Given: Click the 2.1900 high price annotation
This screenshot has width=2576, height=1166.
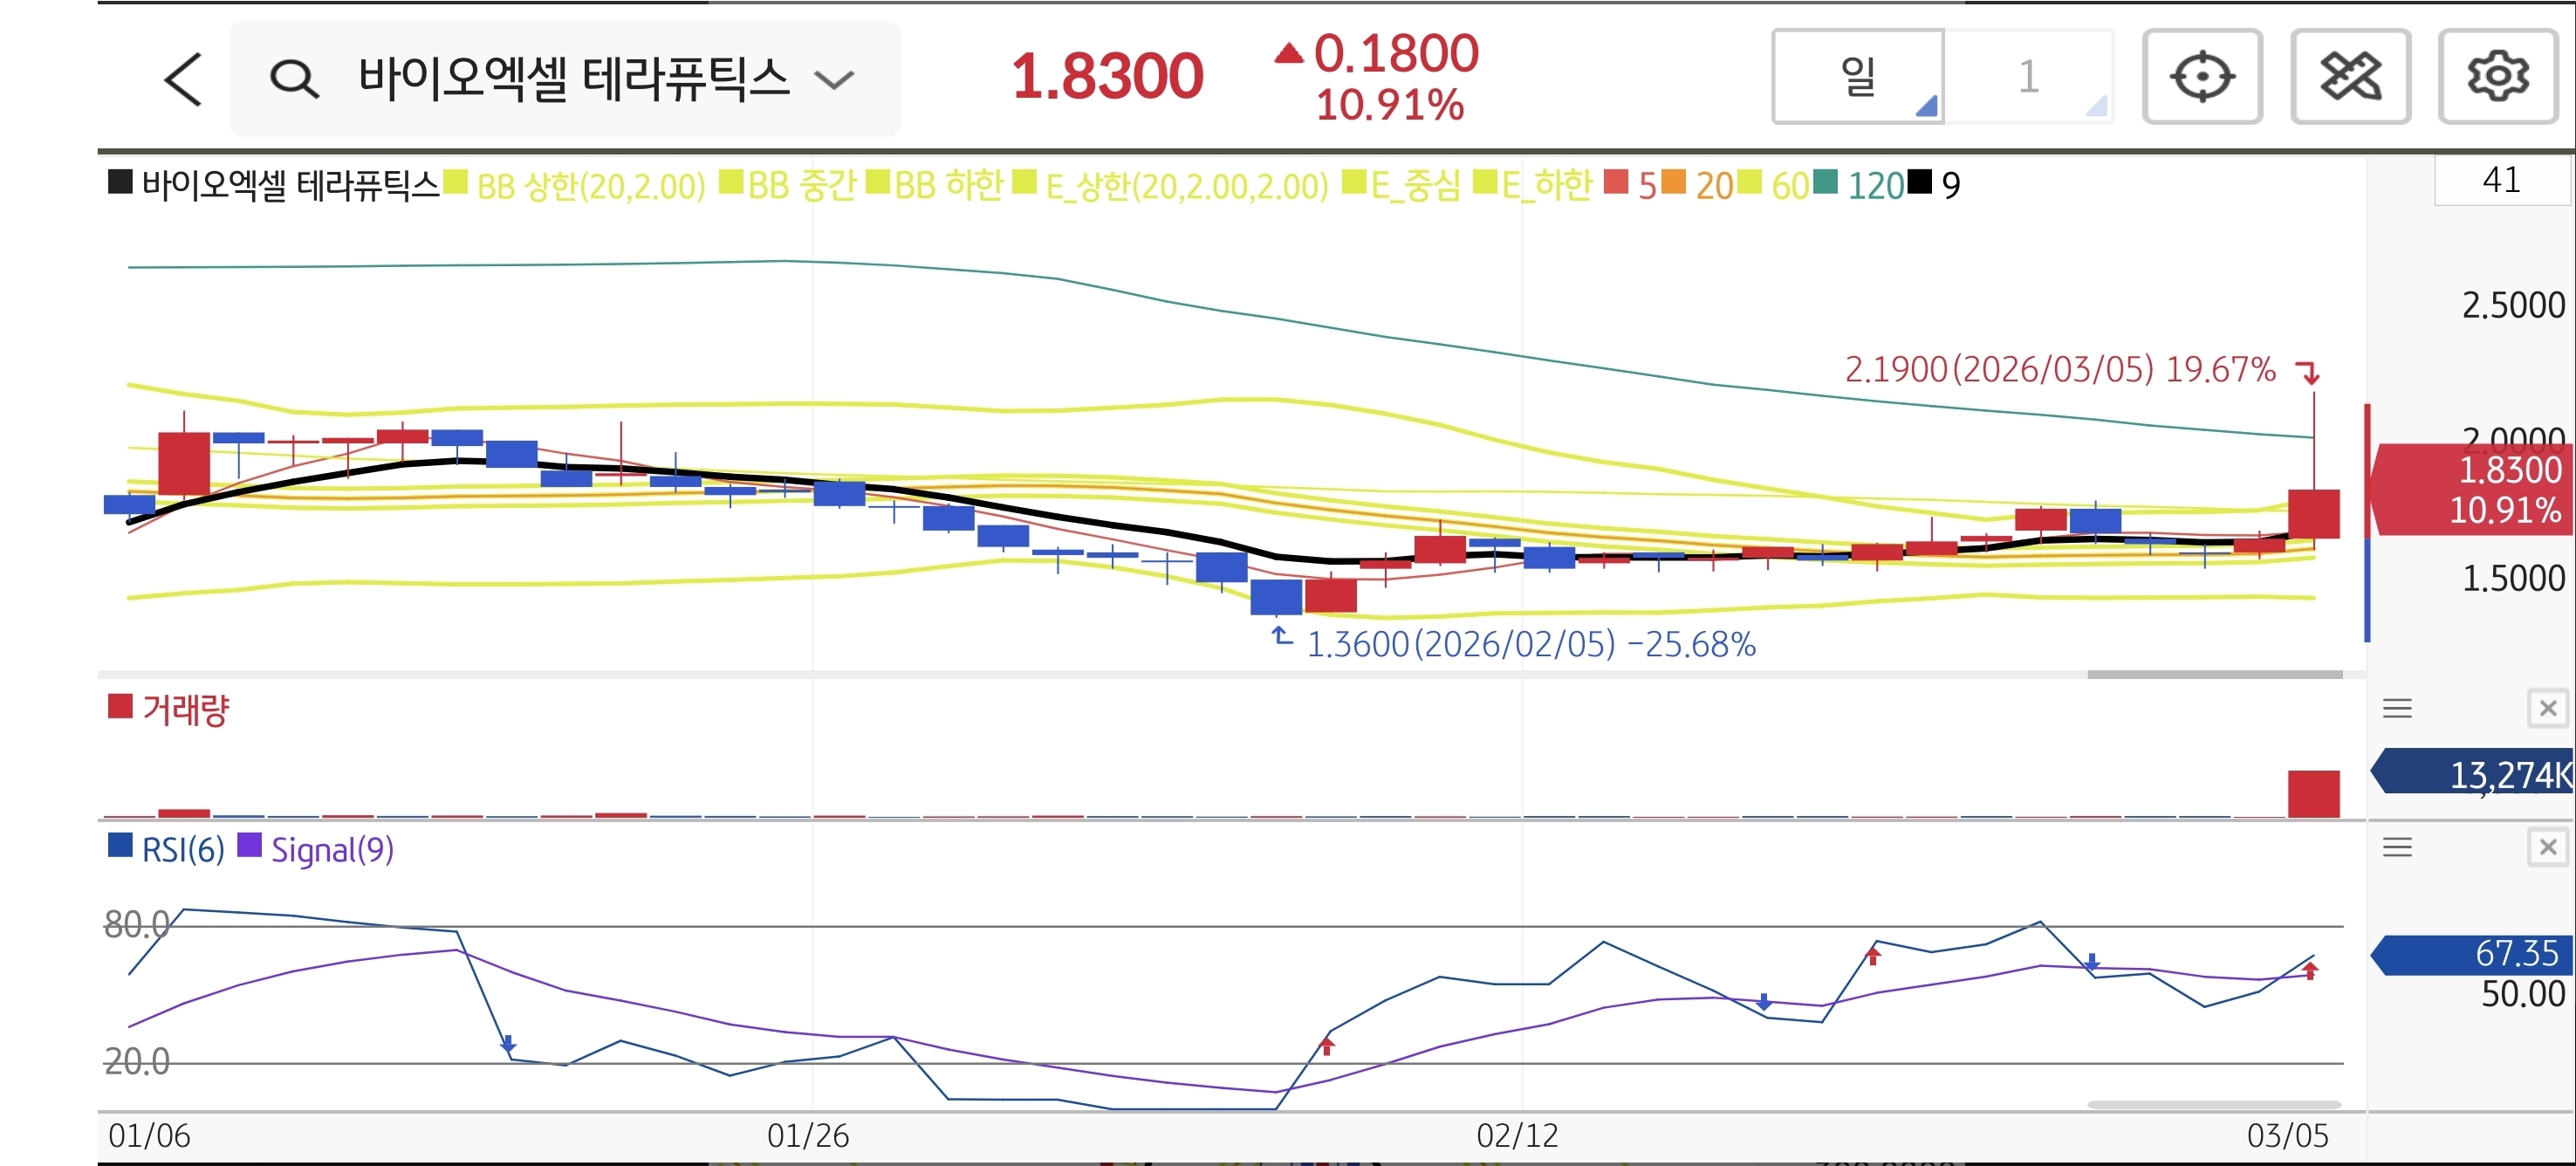Looking at the screenshot, I should click(2060, 370).
